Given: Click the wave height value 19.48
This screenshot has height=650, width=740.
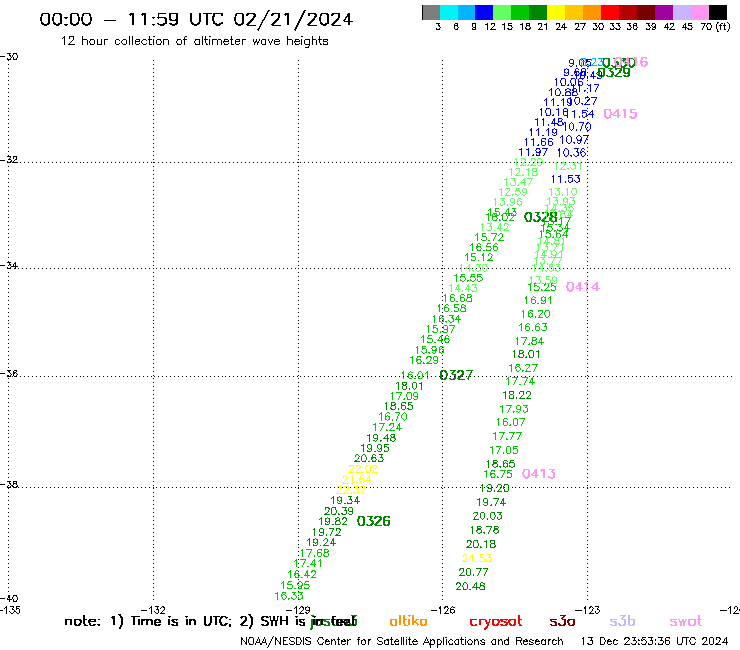Looking at the screenshot, I should click(x=381, y=438).
